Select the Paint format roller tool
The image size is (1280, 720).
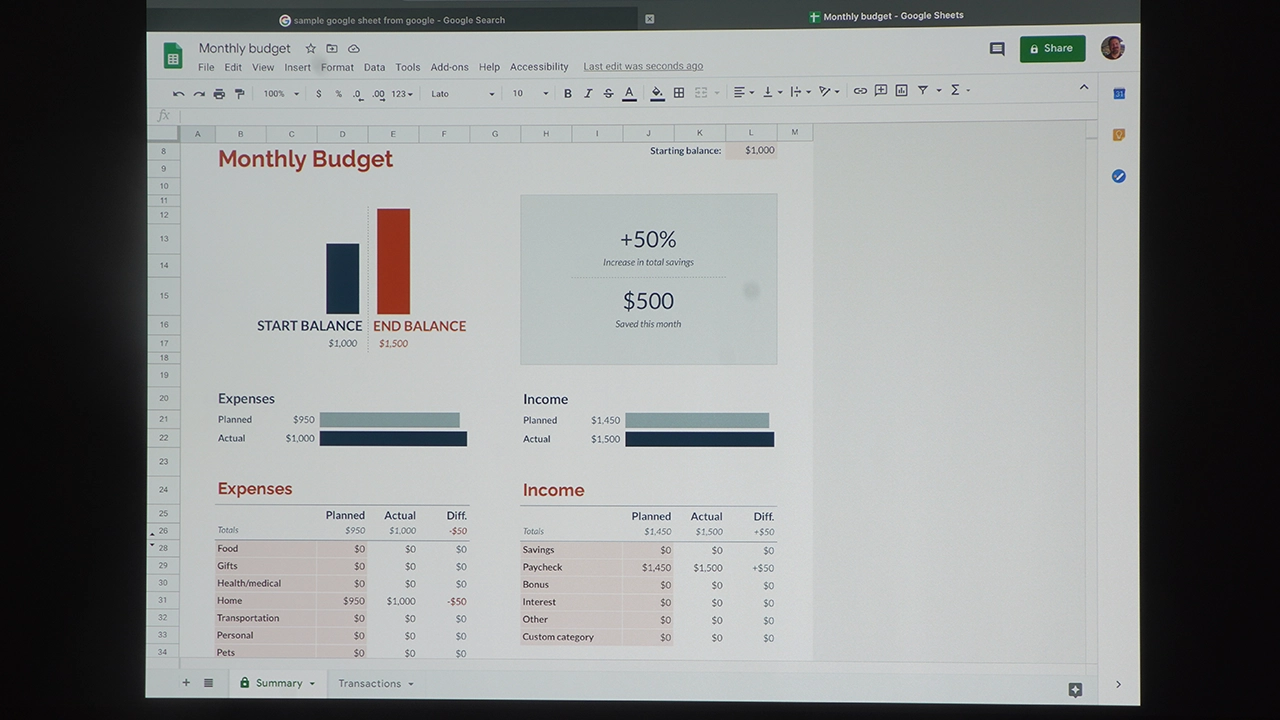[x=239, y=94]
